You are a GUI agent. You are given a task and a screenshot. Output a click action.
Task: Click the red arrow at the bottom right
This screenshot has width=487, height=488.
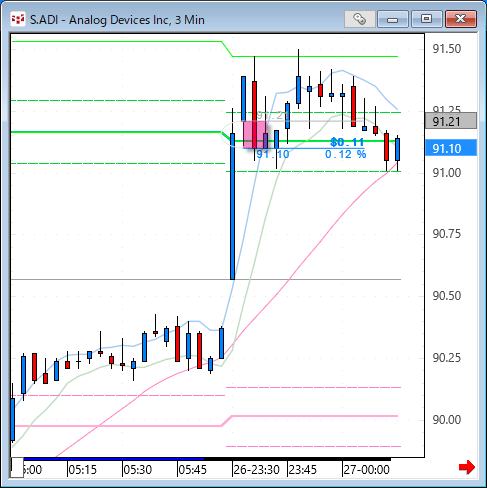click(467, 467)
